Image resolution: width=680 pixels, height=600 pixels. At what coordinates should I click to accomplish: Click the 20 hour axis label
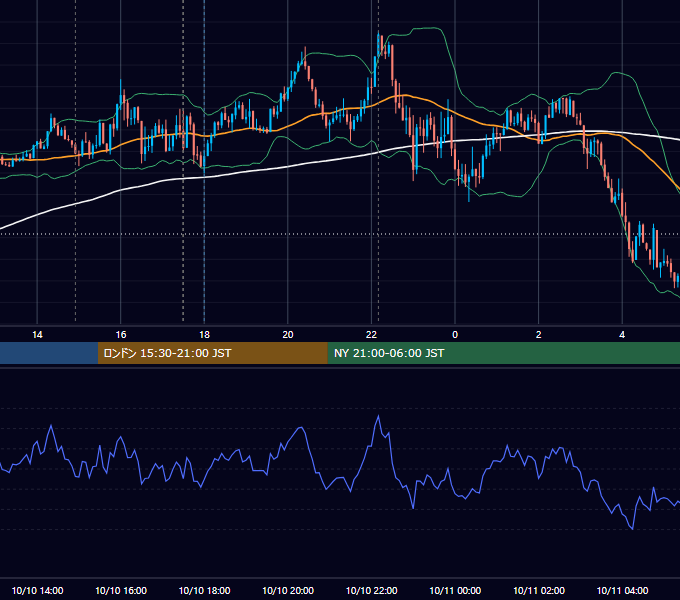pos(288,335)
